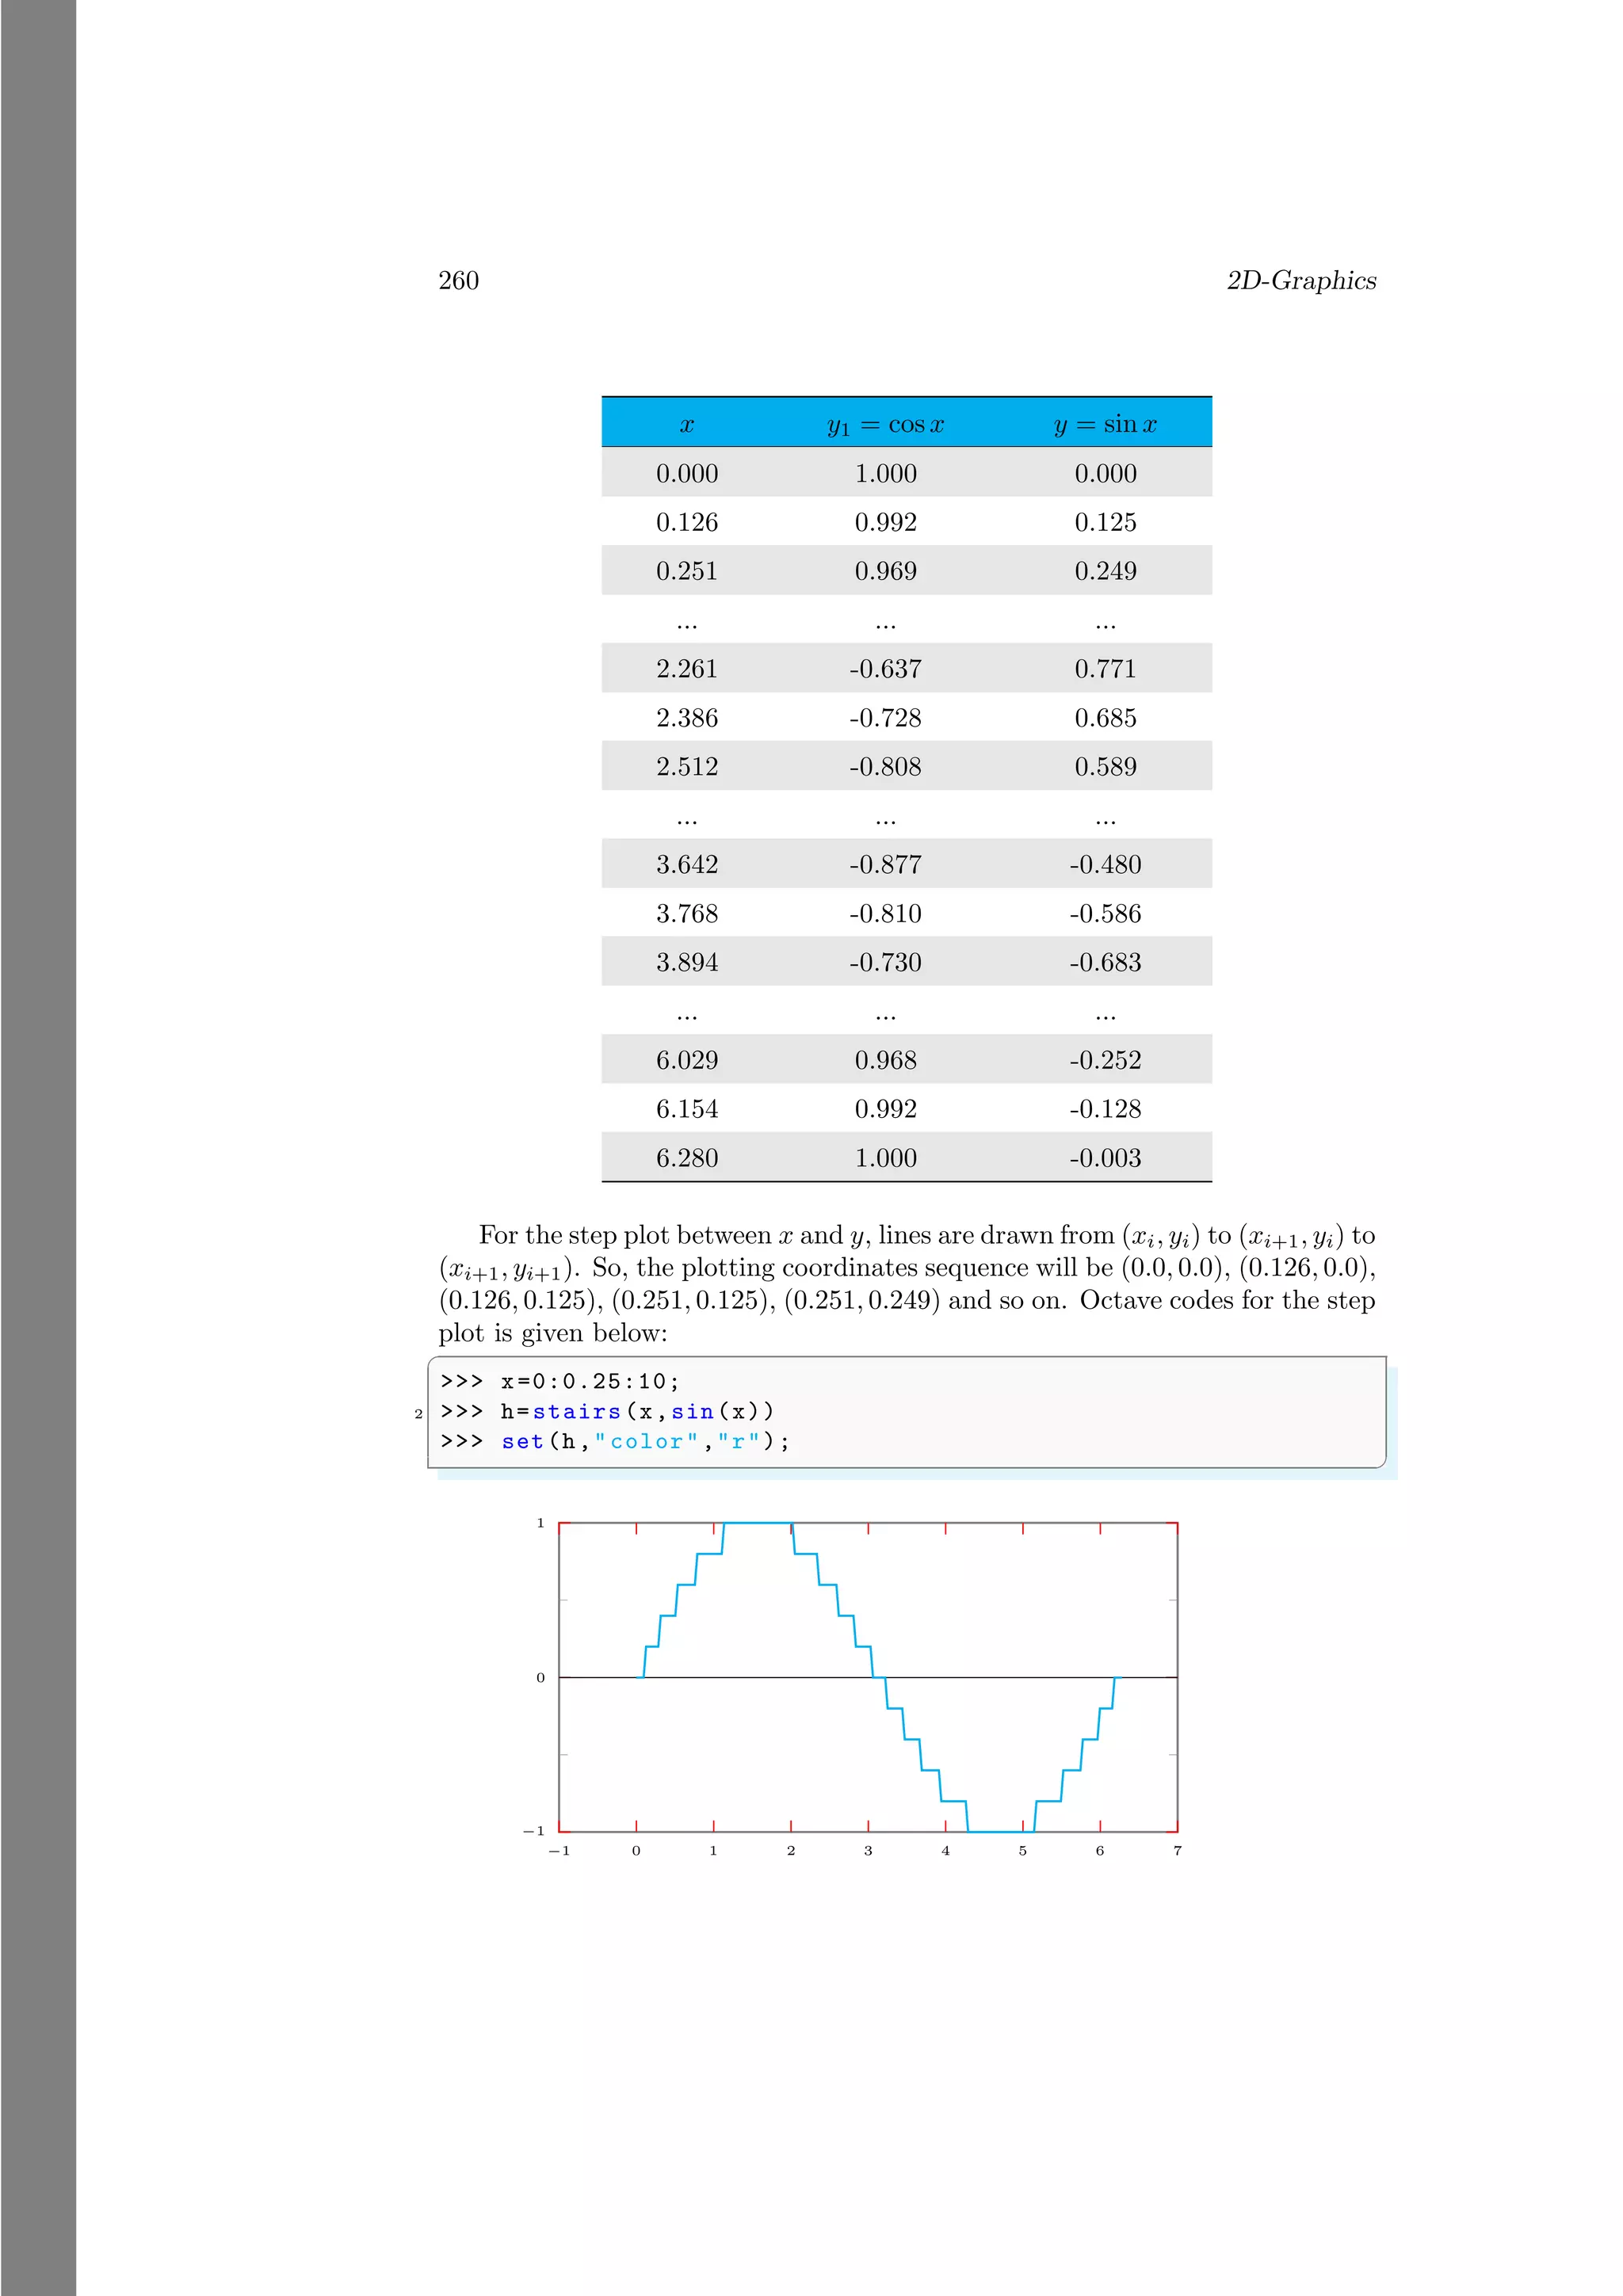This screenshot has width=1623, height=2296.
Task: Select table cell 0.969
Action: click(885, 571)
